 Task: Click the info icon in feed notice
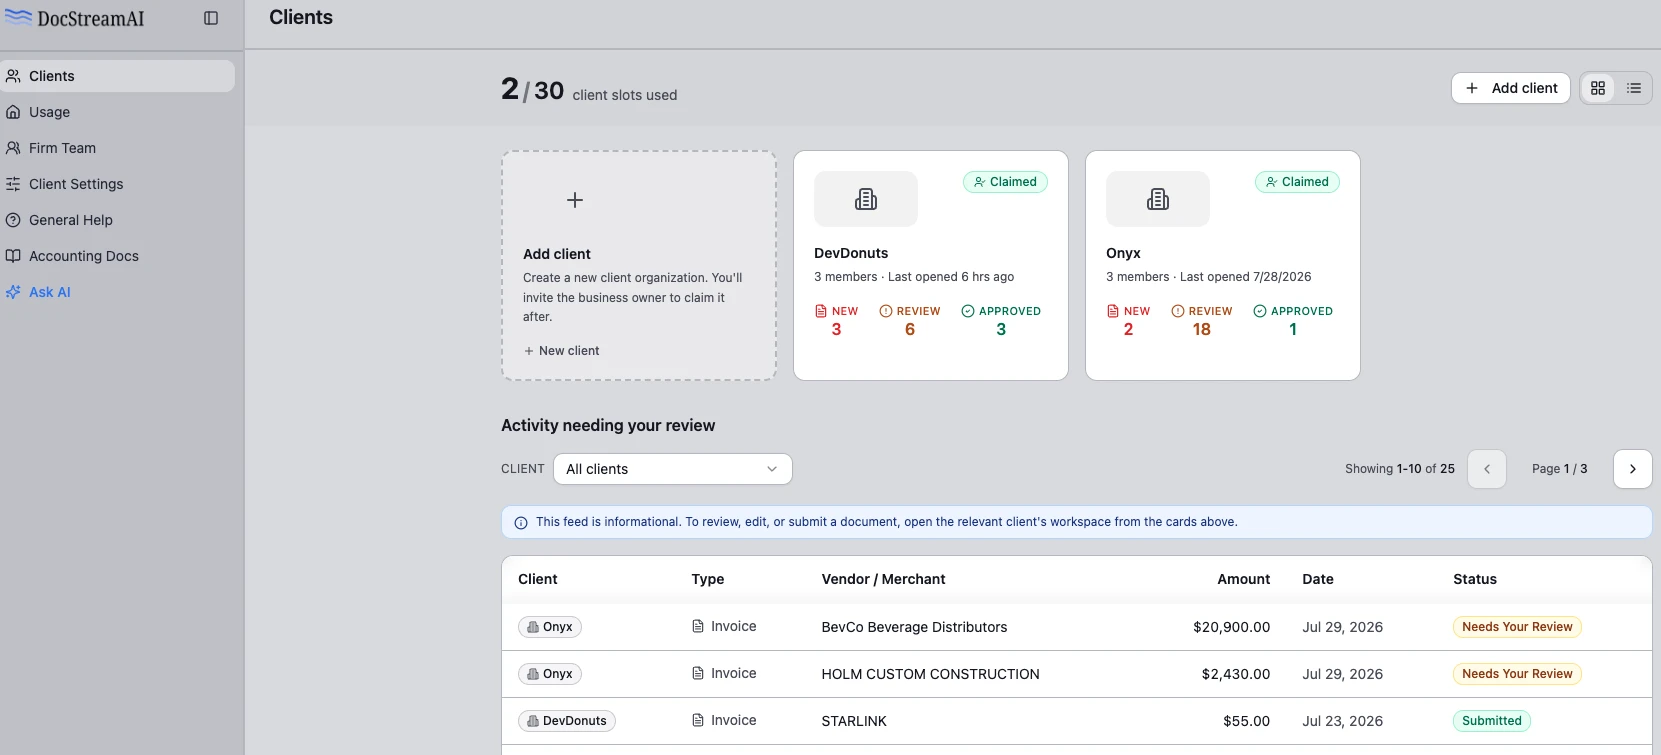[x=521, y=523]
